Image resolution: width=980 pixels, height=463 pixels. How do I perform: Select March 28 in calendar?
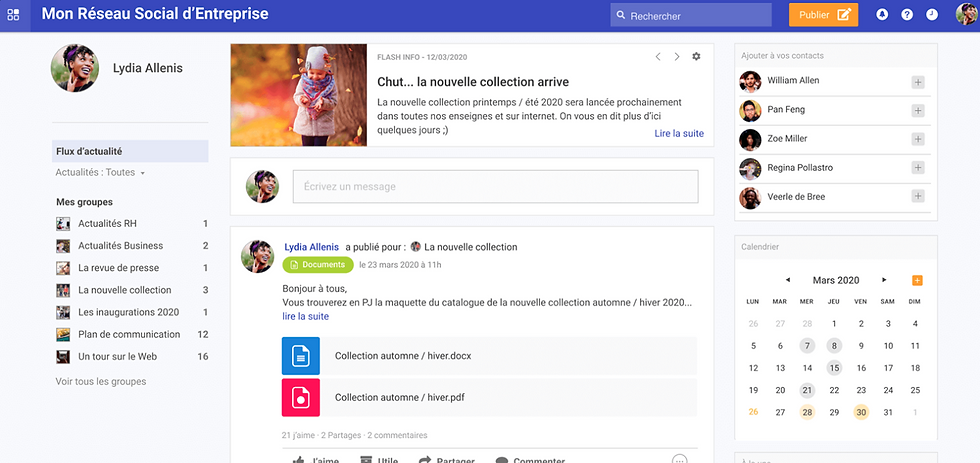pyautogui.click(x=807, y=412)
